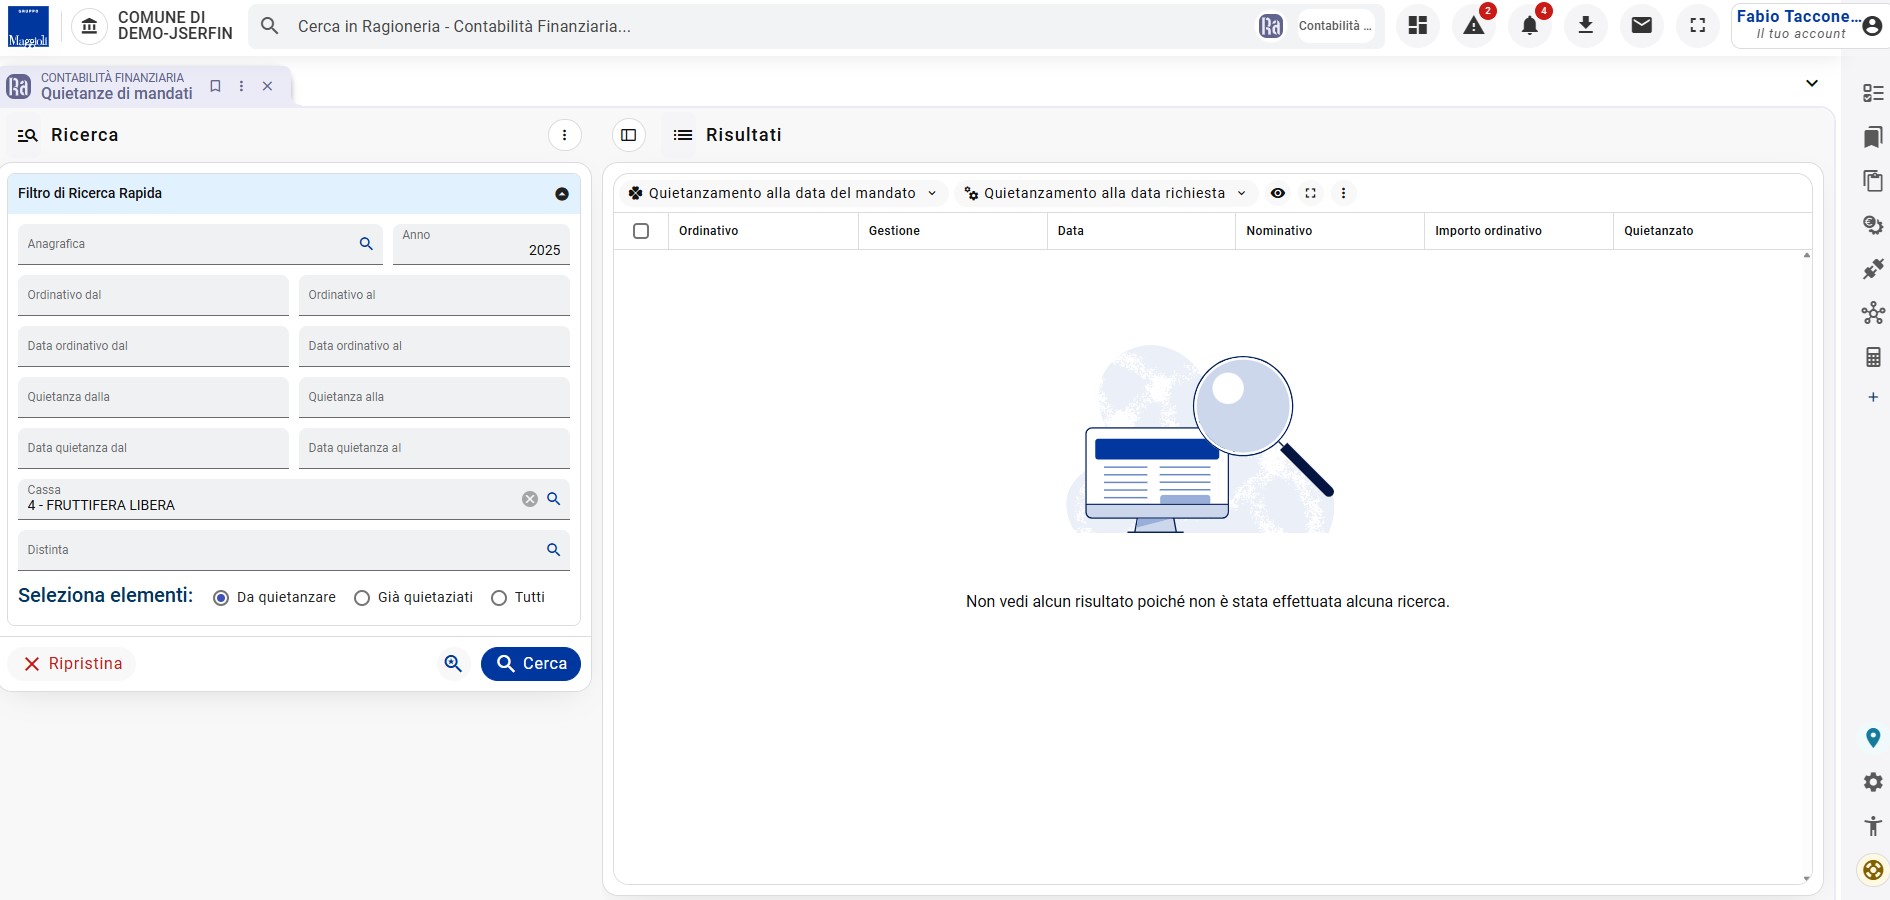1890x900 pixels.
Task: Open the clipboard sidebar icon
Action: point(1873,181)
